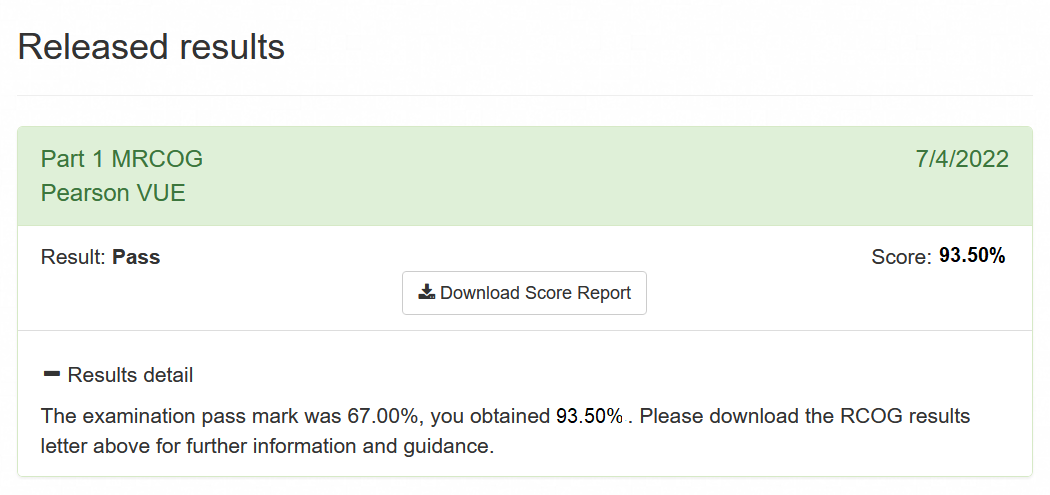Click the green exam header panel

pos(525,176)
